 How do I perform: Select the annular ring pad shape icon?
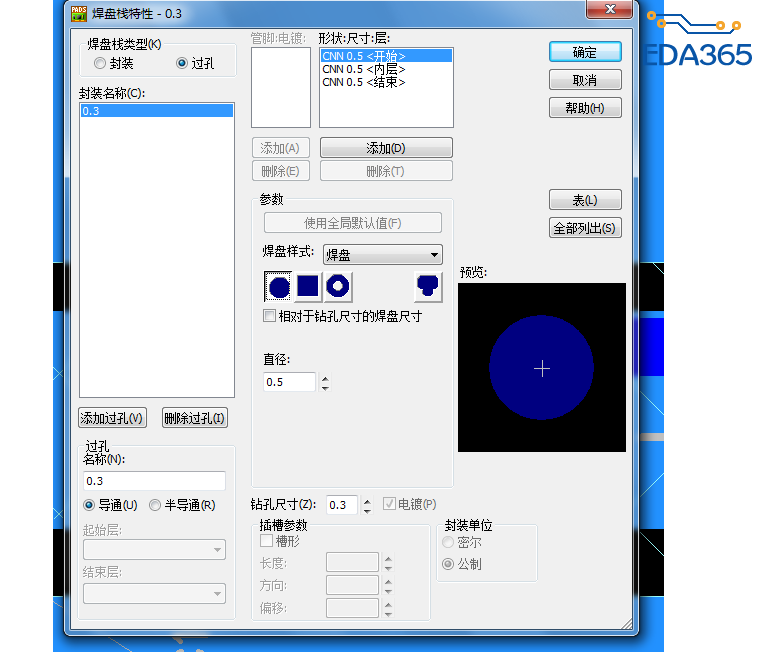tap(337, 286)
